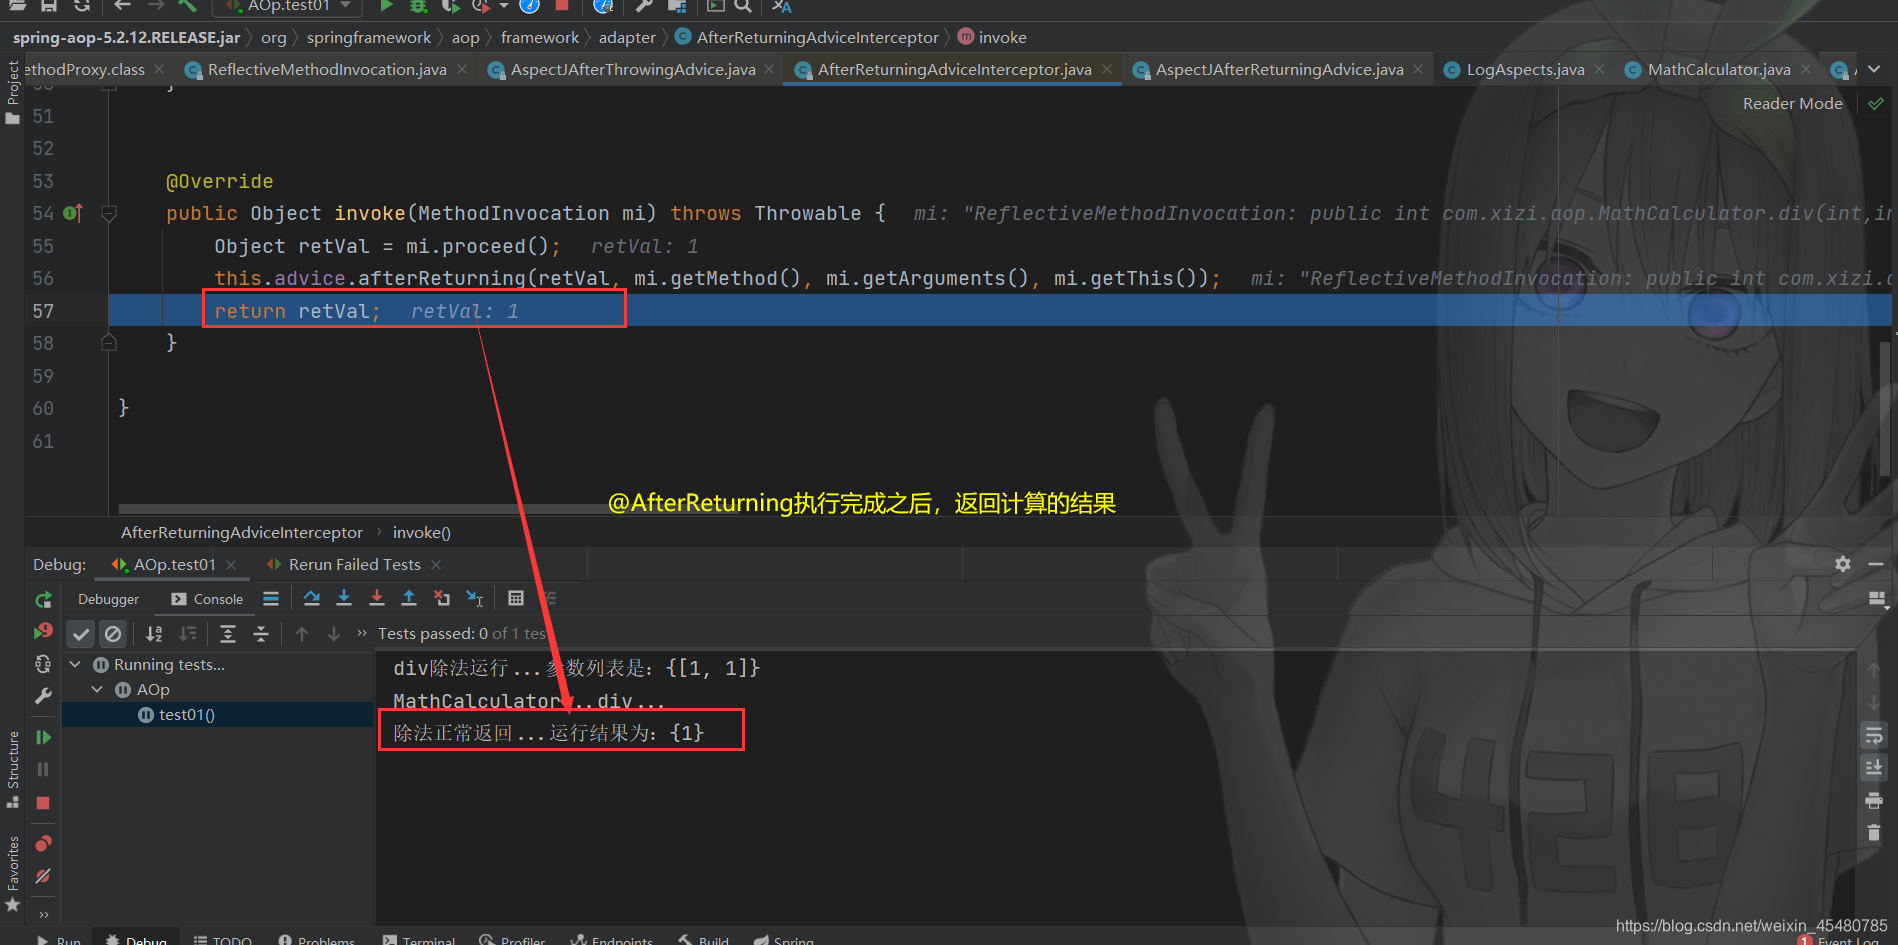Open debugger wrench settings icon

tap(43, 696)
